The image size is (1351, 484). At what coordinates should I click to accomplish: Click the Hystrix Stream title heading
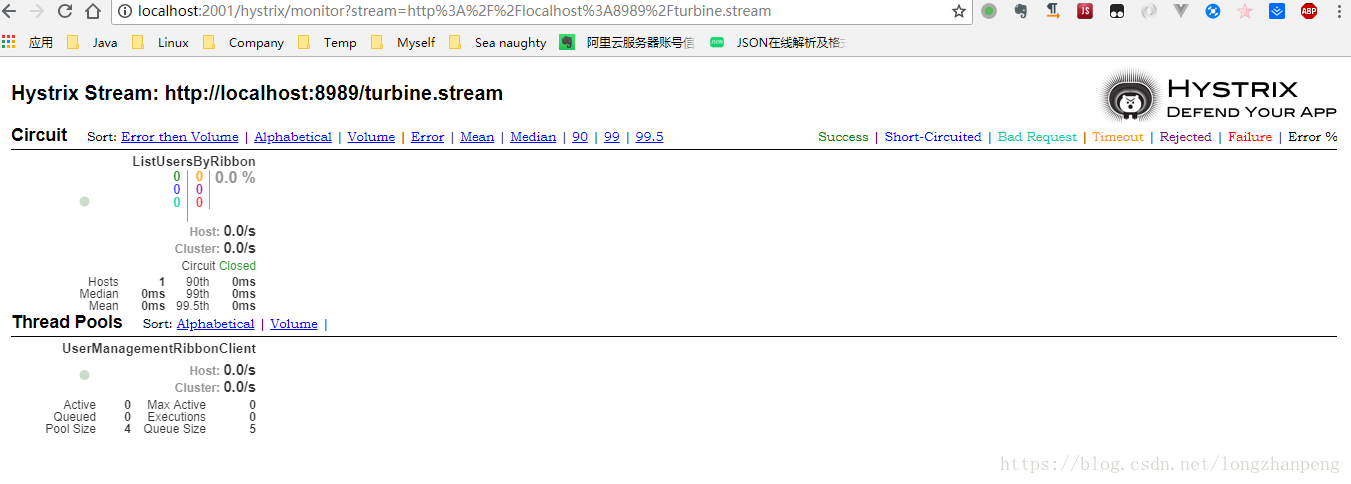pyautogui.click(x=257, y=93)
